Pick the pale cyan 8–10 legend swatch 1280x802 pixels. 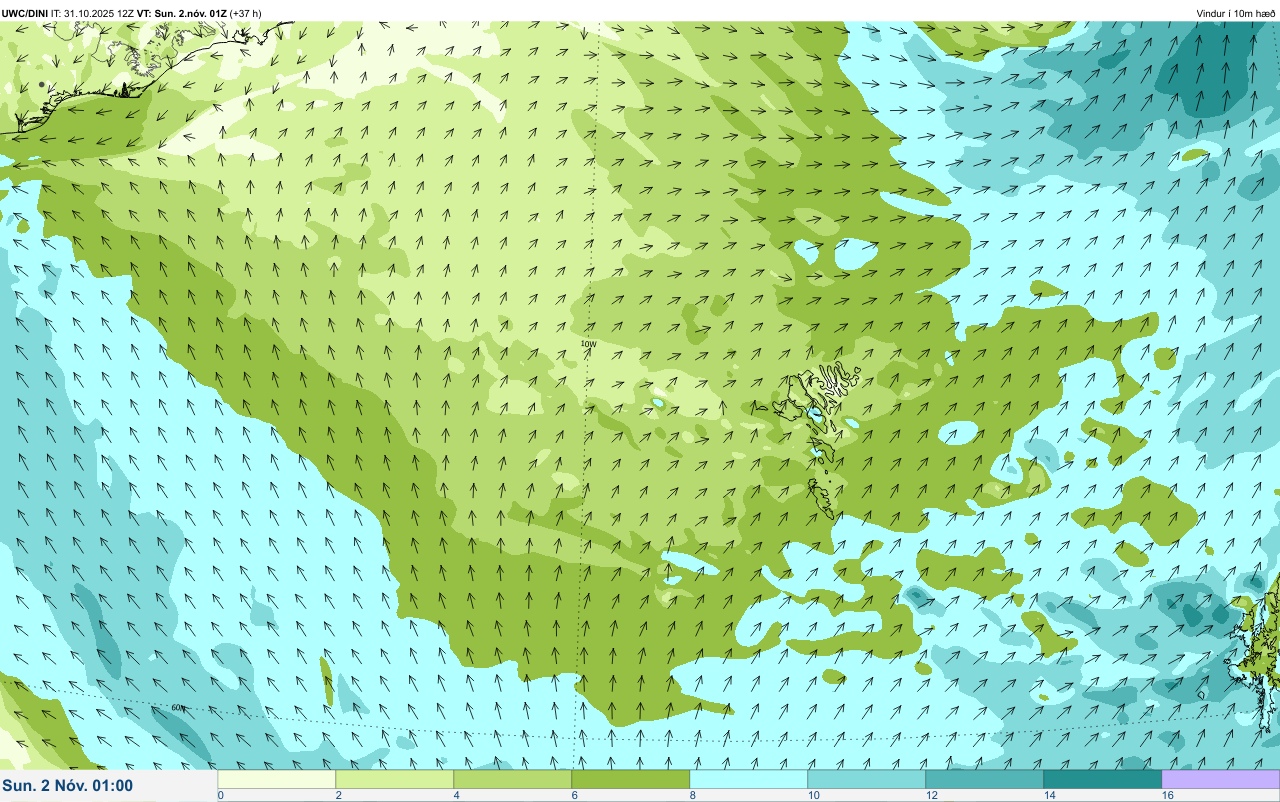(x=748, y=779)
